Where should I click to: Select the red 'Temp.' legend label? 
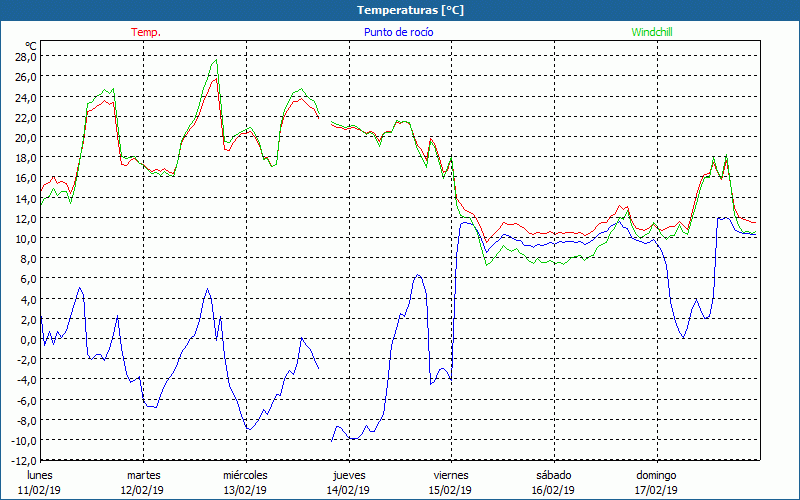(146, 32)
